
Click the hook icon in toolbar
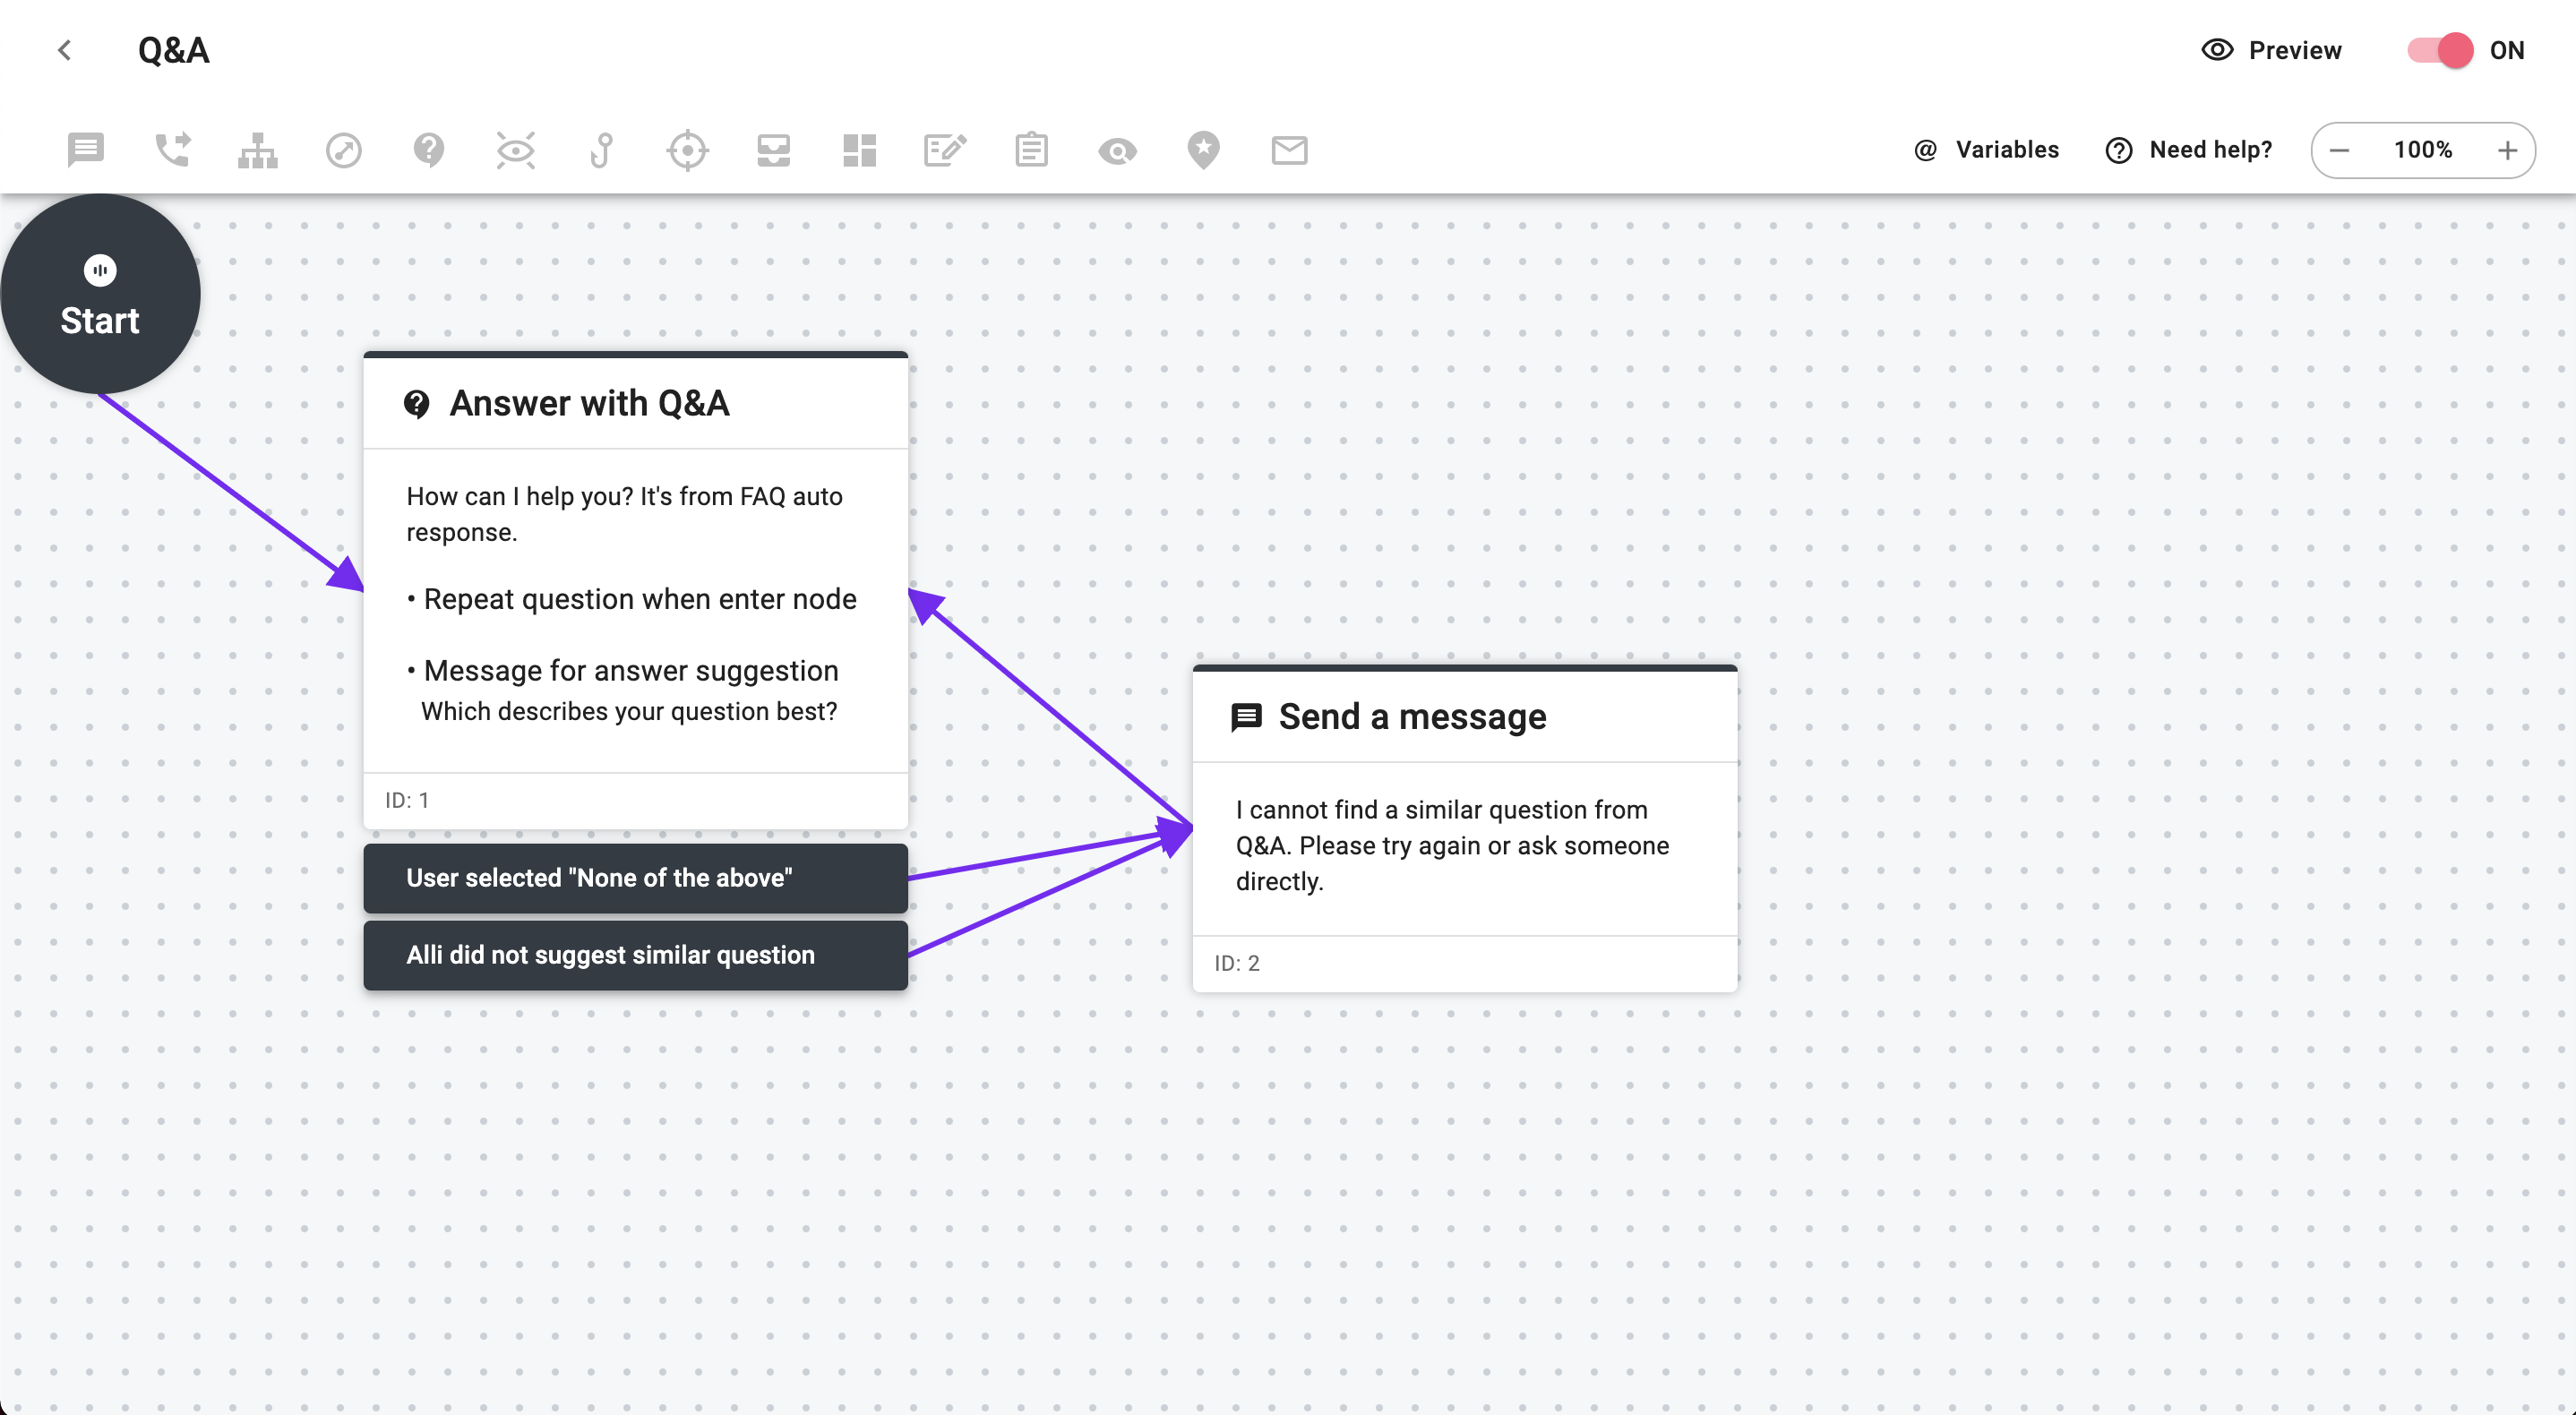coord(601,150)
